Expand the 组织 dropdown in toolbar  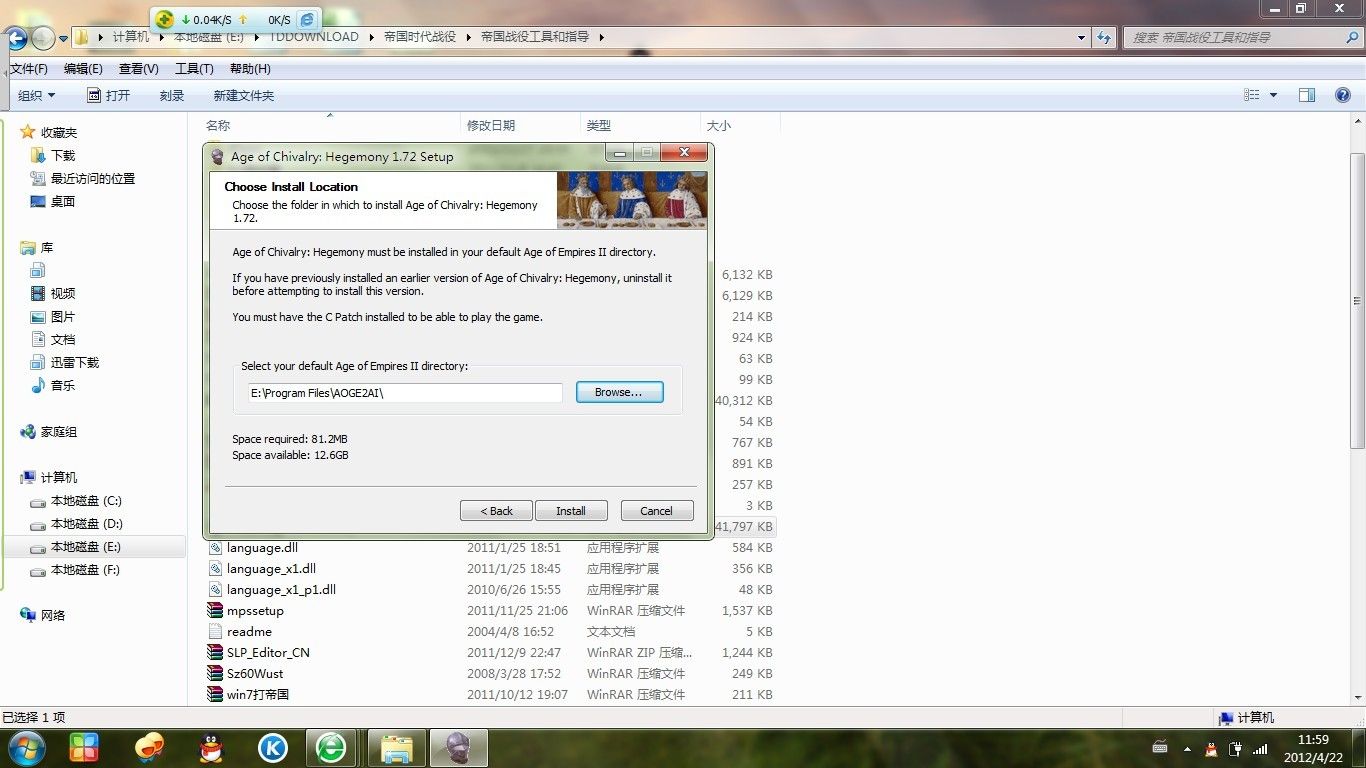coord(37,96)
